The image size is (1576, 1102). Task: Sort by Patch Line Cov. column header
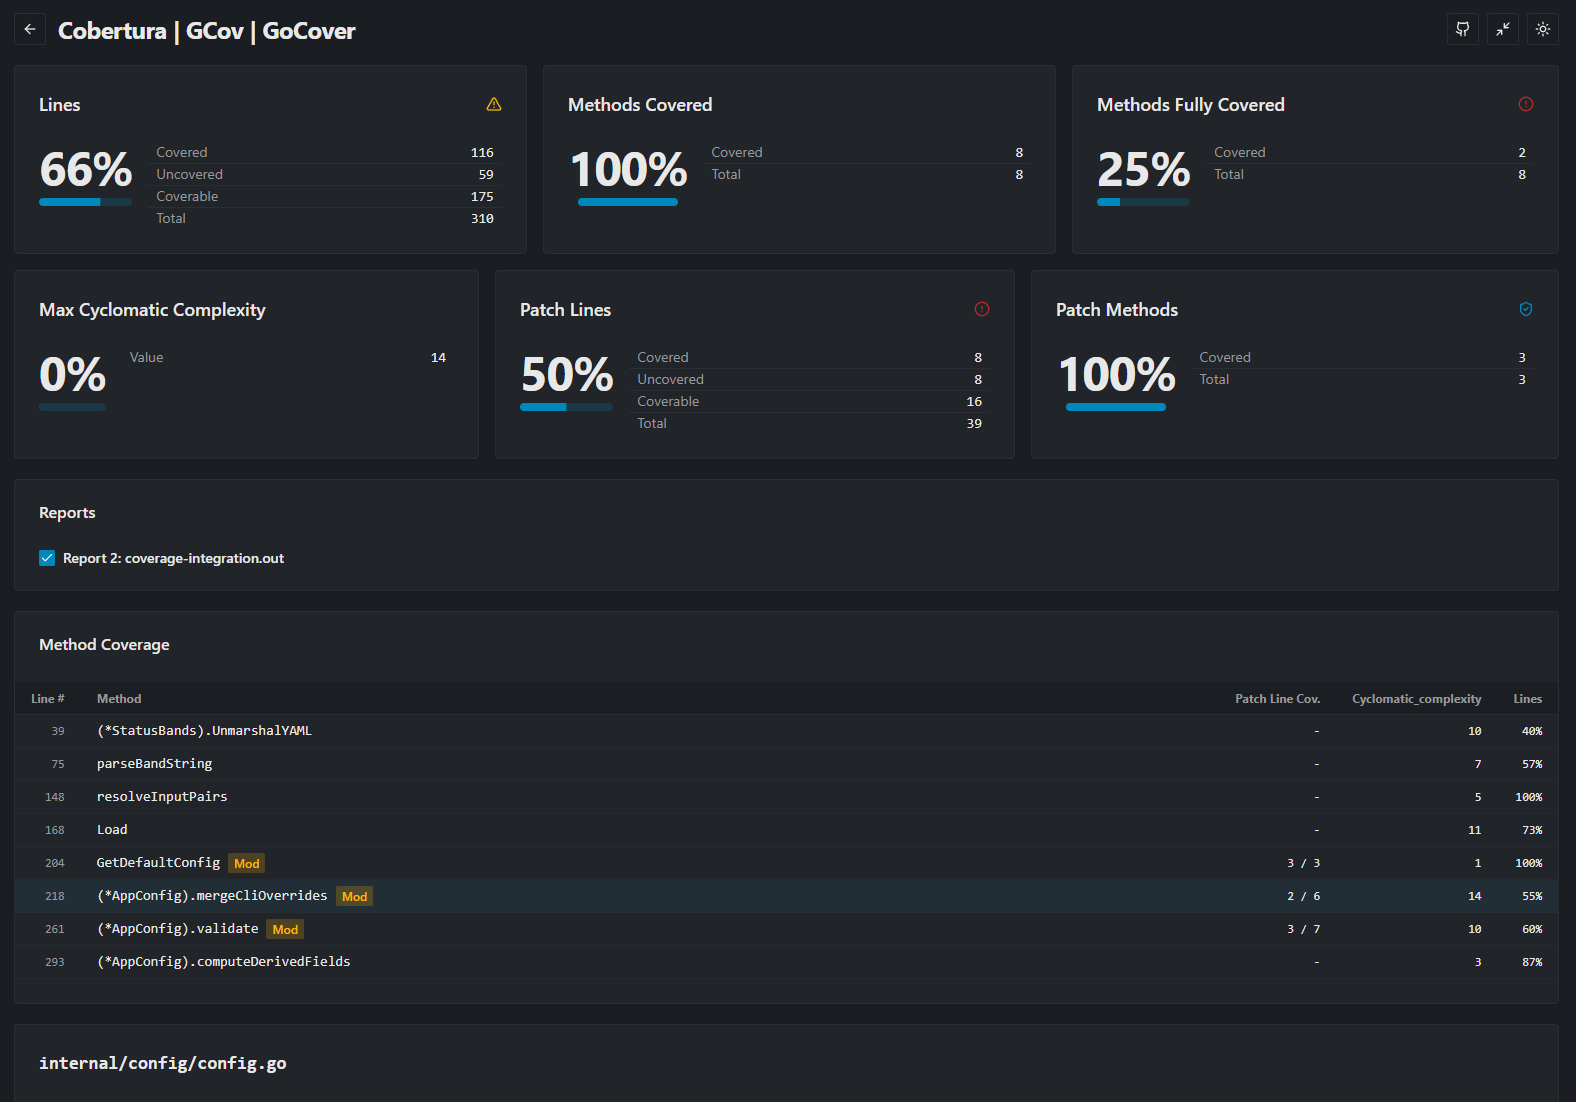tap(1277, 699)
